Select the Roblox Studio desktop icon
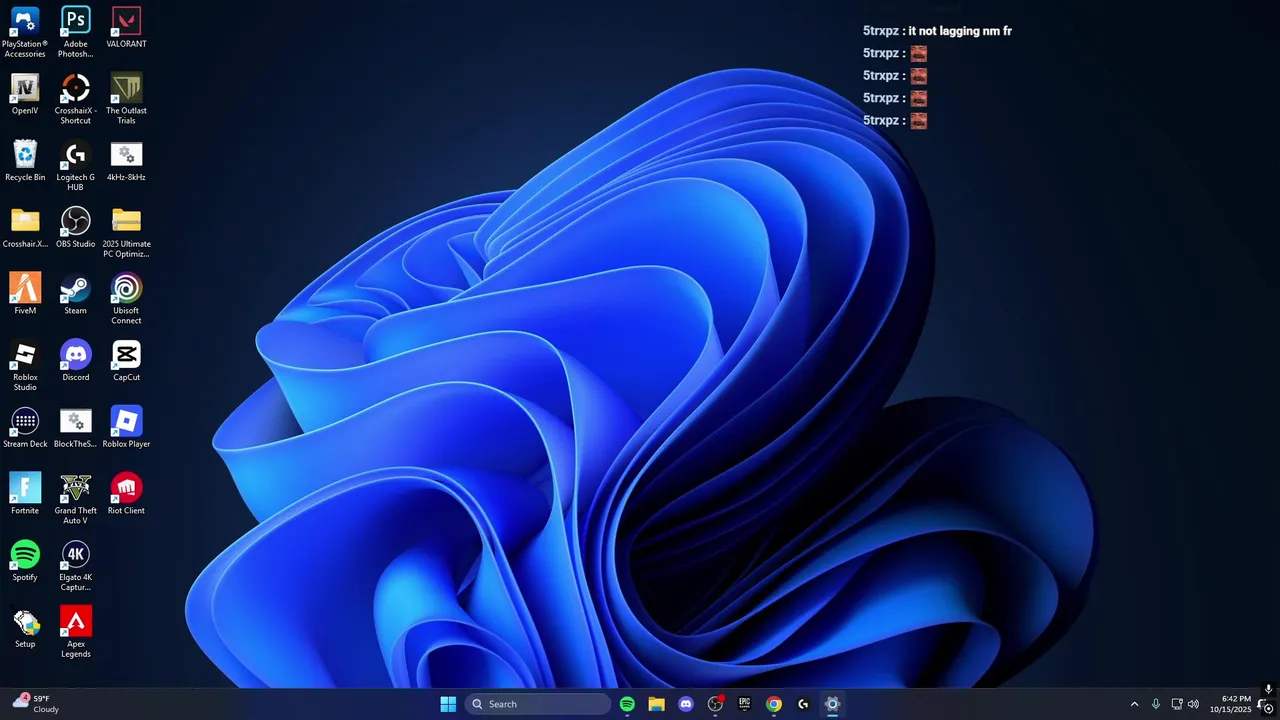Viewport: 1280px width, 720px height. pos(25,366)
